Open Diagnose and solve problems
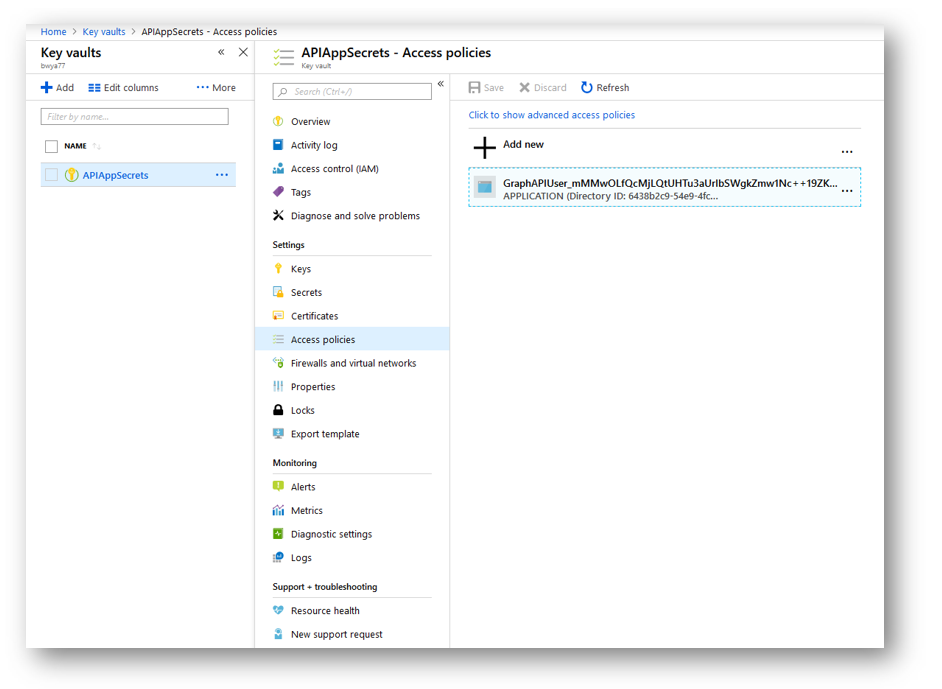 point(356,216)
